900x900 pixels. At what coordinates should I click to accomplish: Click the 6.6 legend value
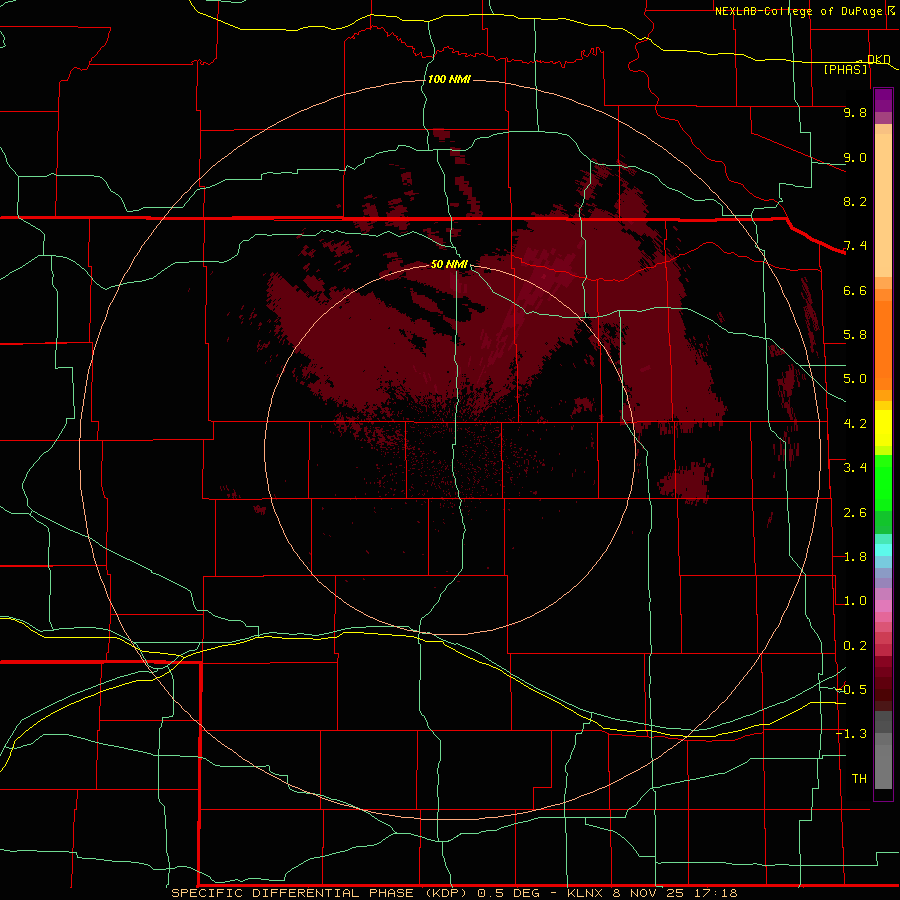(855, 290)
